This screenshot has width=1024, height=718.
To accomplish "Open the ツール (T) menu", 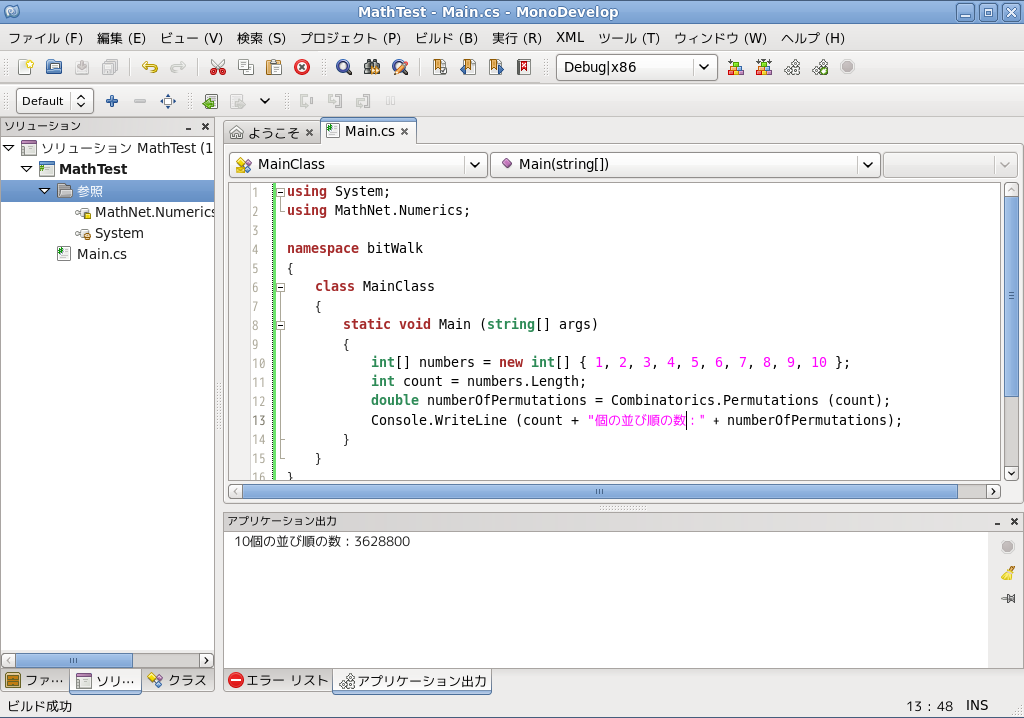I will [x=629, y=38].
